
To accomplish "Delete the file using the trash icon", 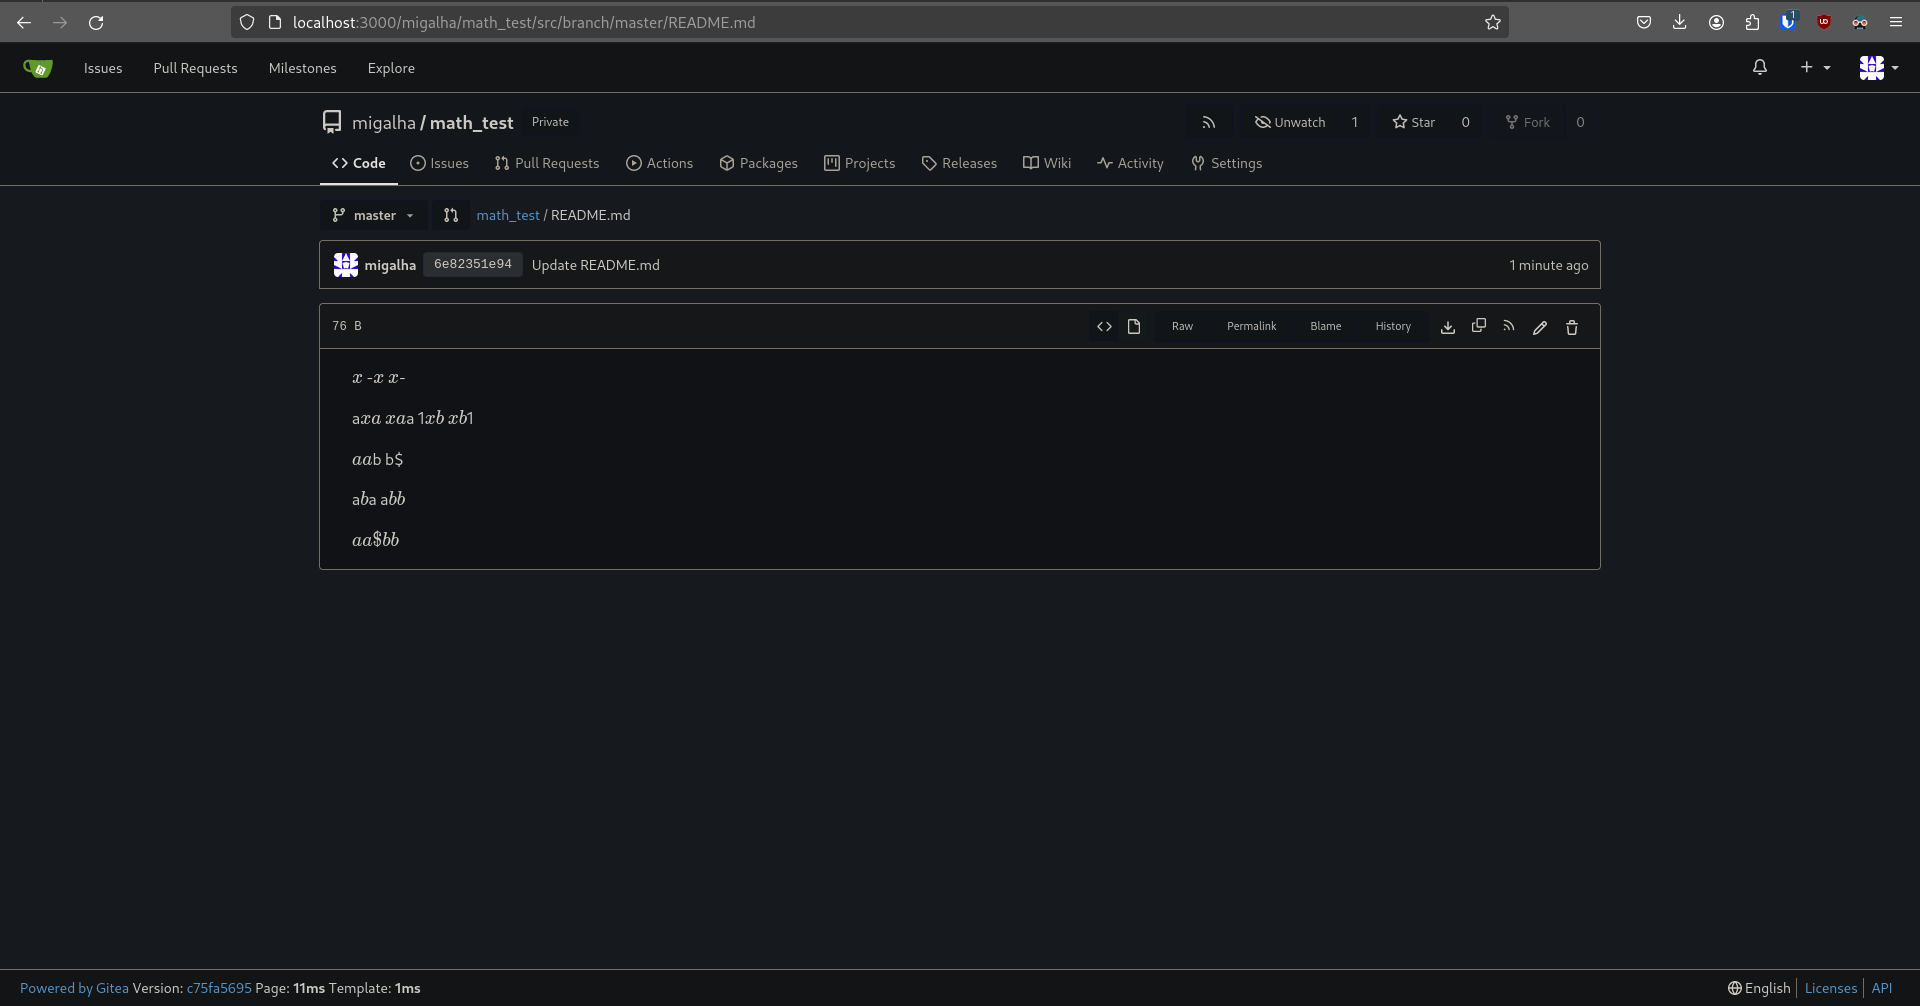I will pyautogui.click(x=1571, y=327).
